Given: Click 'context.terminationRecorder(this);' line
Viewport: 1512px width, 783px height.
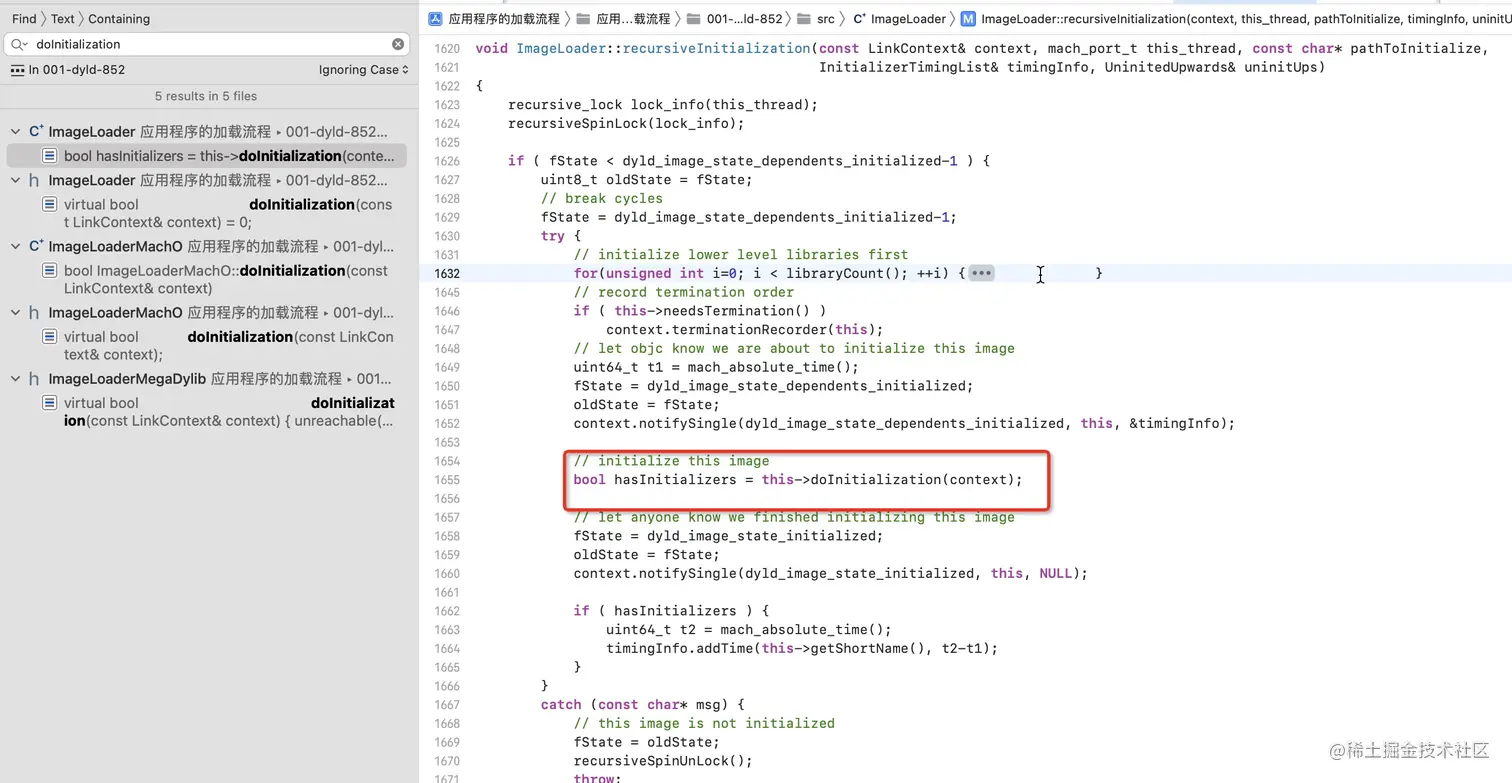Looking at the screenshot, I should [745, 329].
